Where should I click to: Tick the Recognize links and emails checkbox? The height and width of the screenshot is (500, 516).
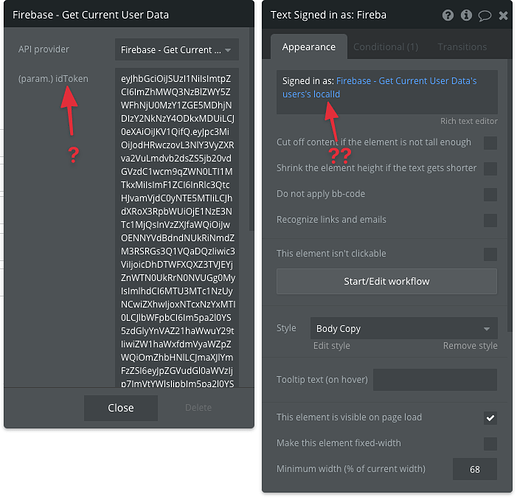[490, 220]
